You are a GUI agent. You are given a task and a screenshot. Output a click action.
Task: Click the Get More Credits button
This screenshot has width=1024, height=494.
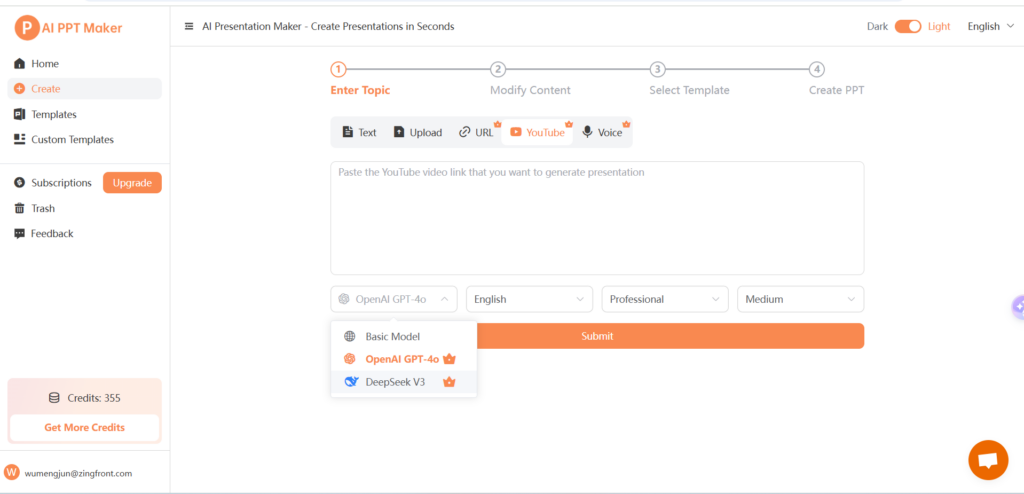coord(84,427)
